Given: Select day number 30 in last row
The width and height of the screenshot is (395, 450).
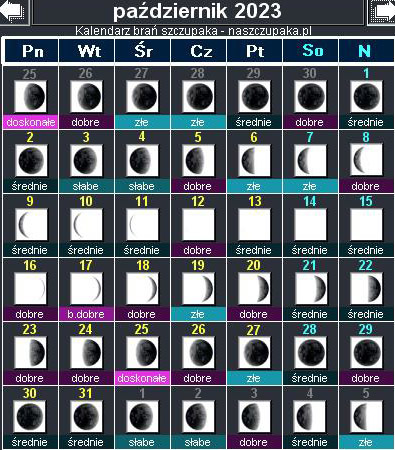Looking at the screenshot, I should click(30, 393).
